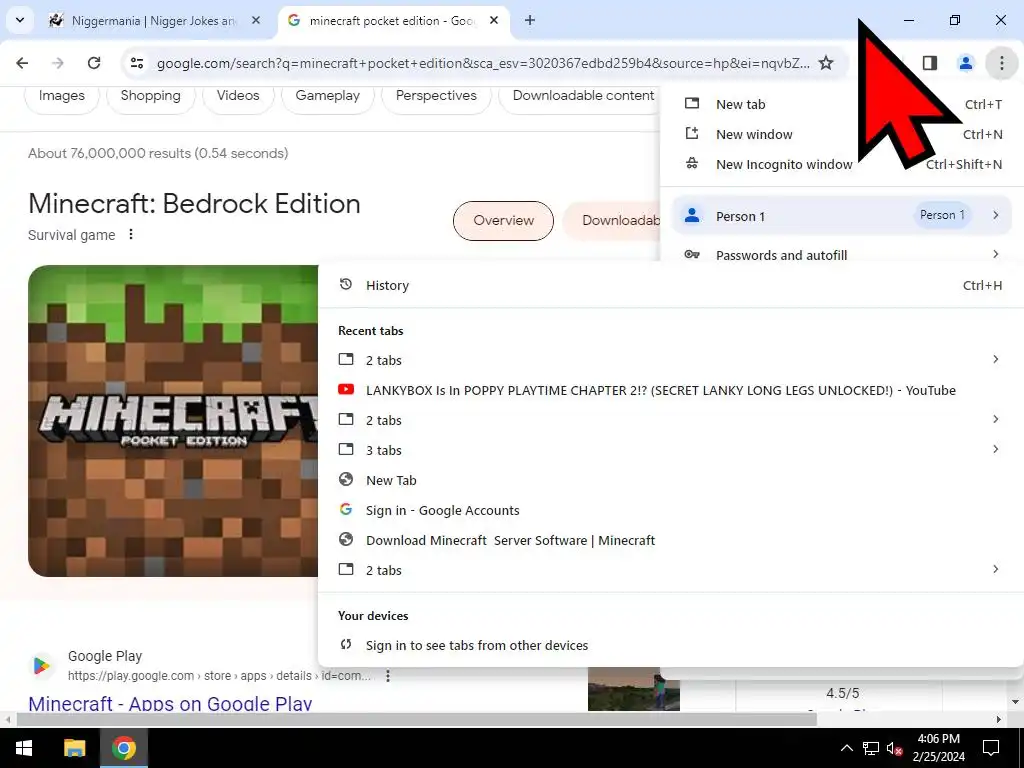Reopen the New Tab entry in recent tabs
The height and width of the screenshot is (768, 1024).
pyautogui.click(x=670, y=481)
